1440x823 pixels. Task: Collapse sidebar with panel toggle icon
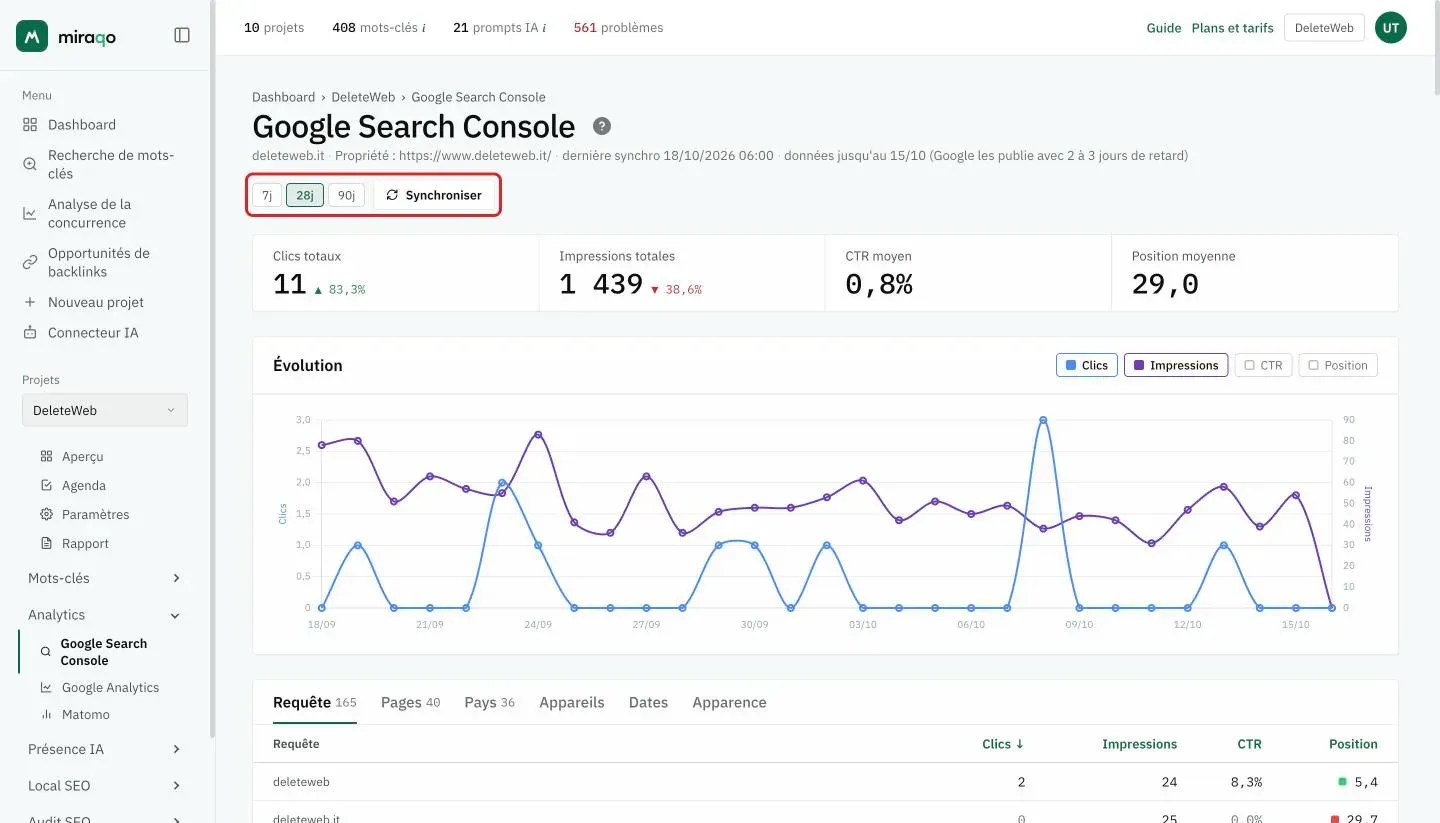click(182, 35)
